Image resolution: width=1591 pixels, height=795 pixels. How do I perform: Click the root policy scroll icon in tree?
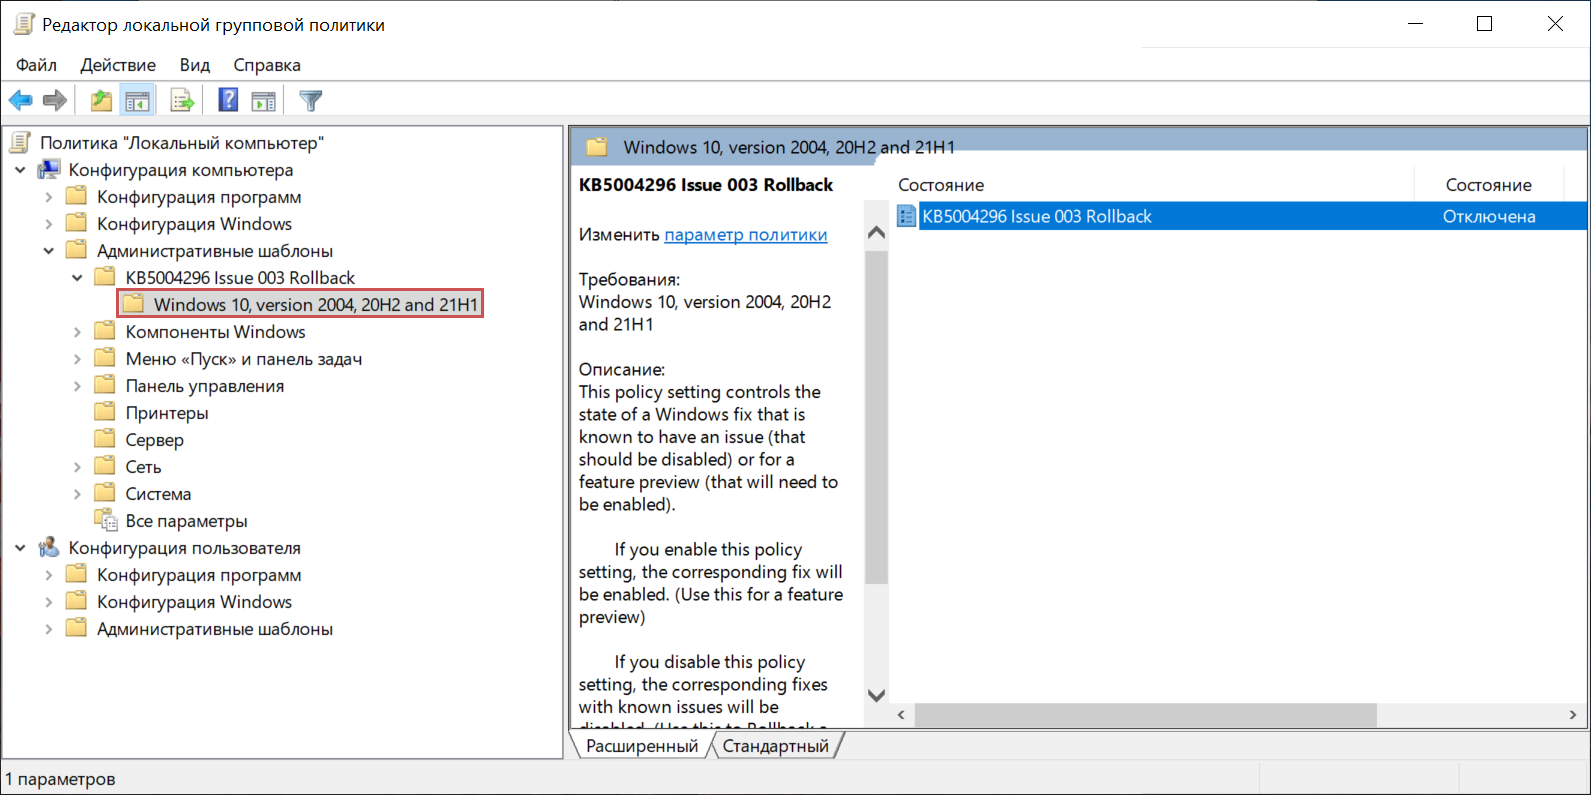(20, 142)
